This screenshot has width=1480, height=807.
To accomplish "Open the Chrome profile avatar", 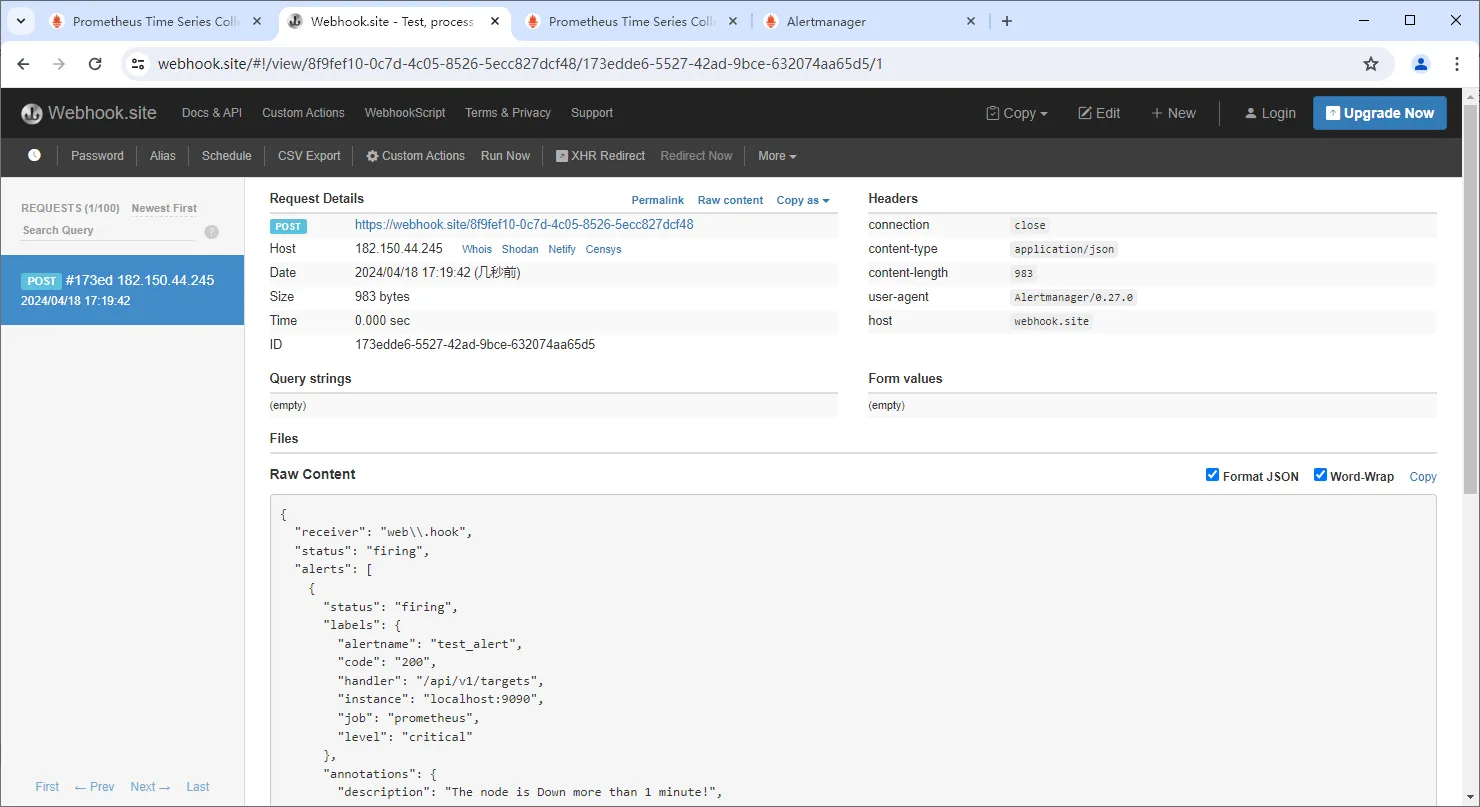I will click(1420, 64).
